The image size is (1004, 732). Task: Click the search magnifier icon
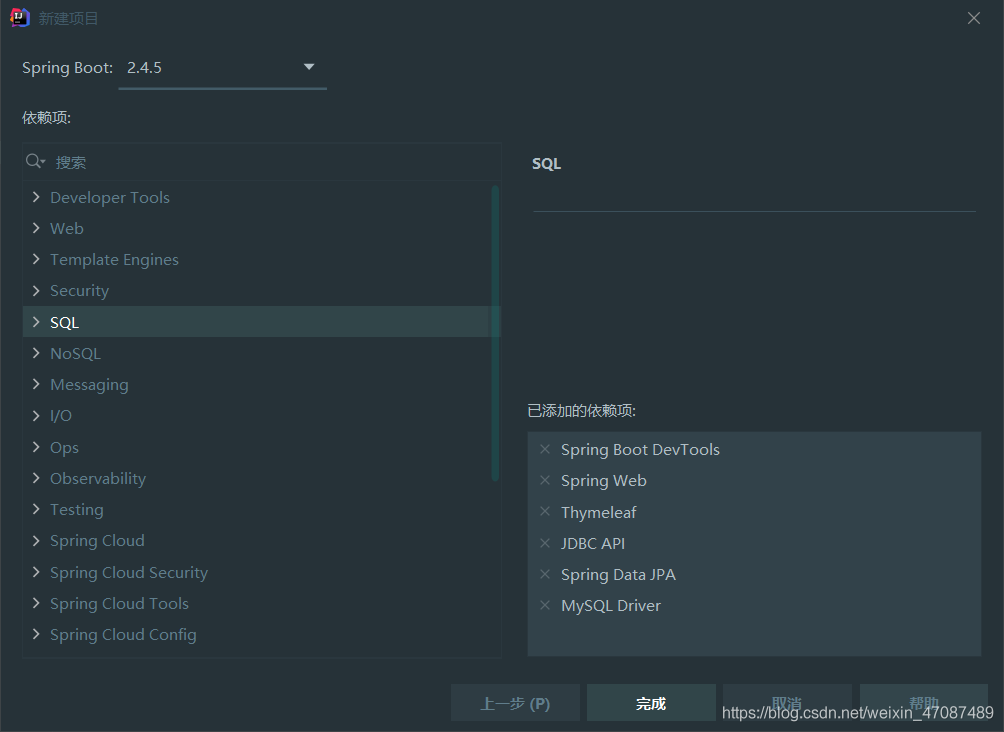click(35, 161)
